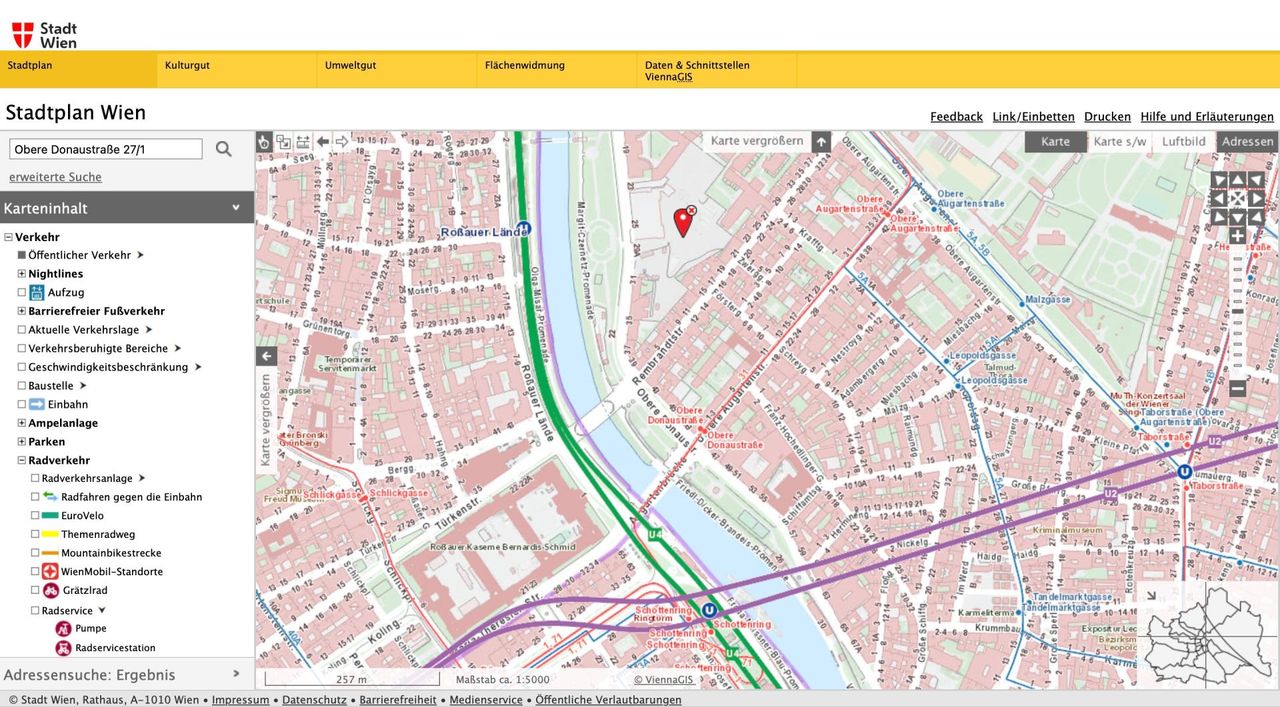
Task: Expand the Nightlines tree node
Action: point(22,274)
